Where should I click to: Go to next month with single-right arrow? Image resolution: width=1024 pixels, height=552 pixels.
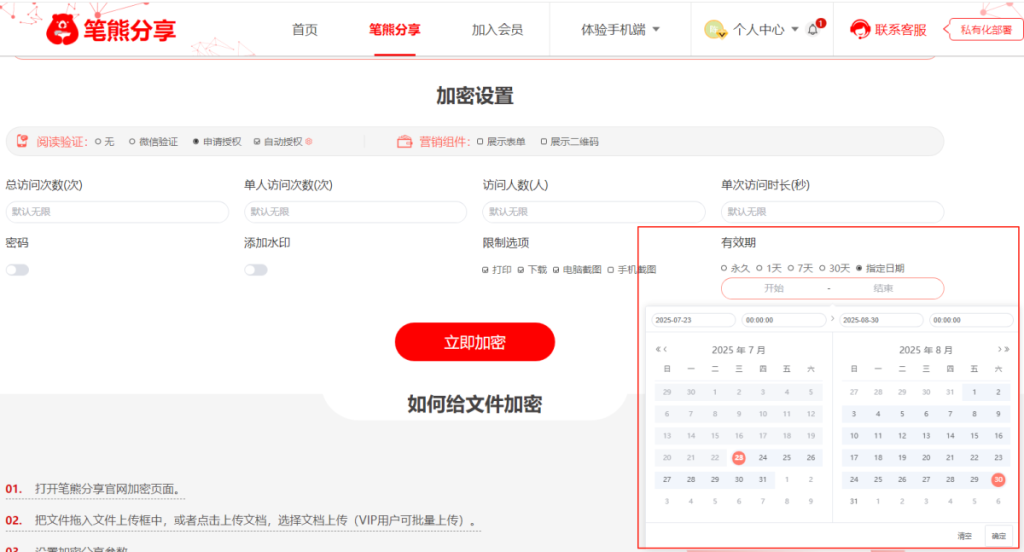click(999, 349)
